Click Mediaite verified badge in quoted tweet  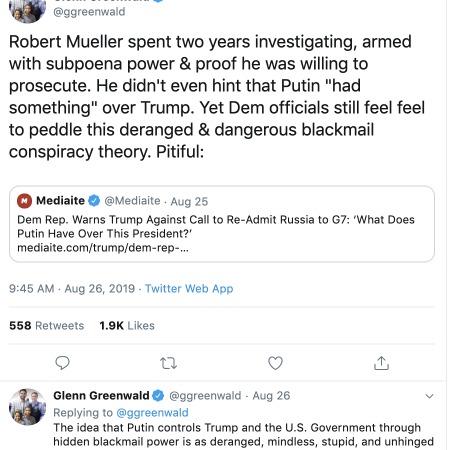pyautogui.click(x=94, y=201)
